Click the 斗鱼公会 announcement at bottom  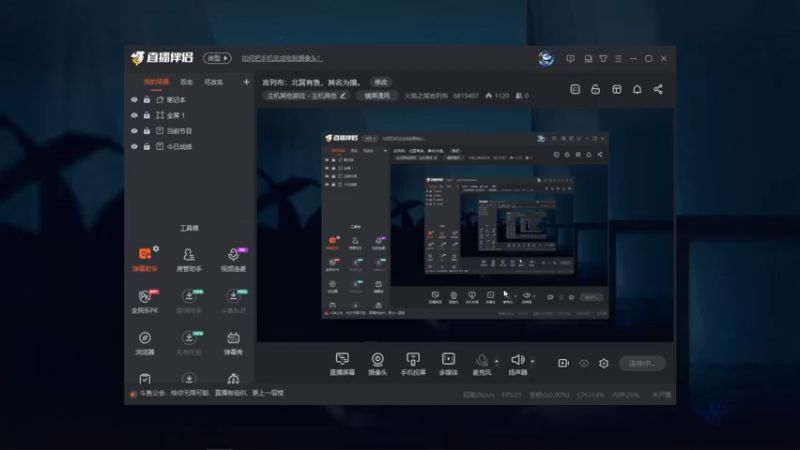click(x=211, y=393)
